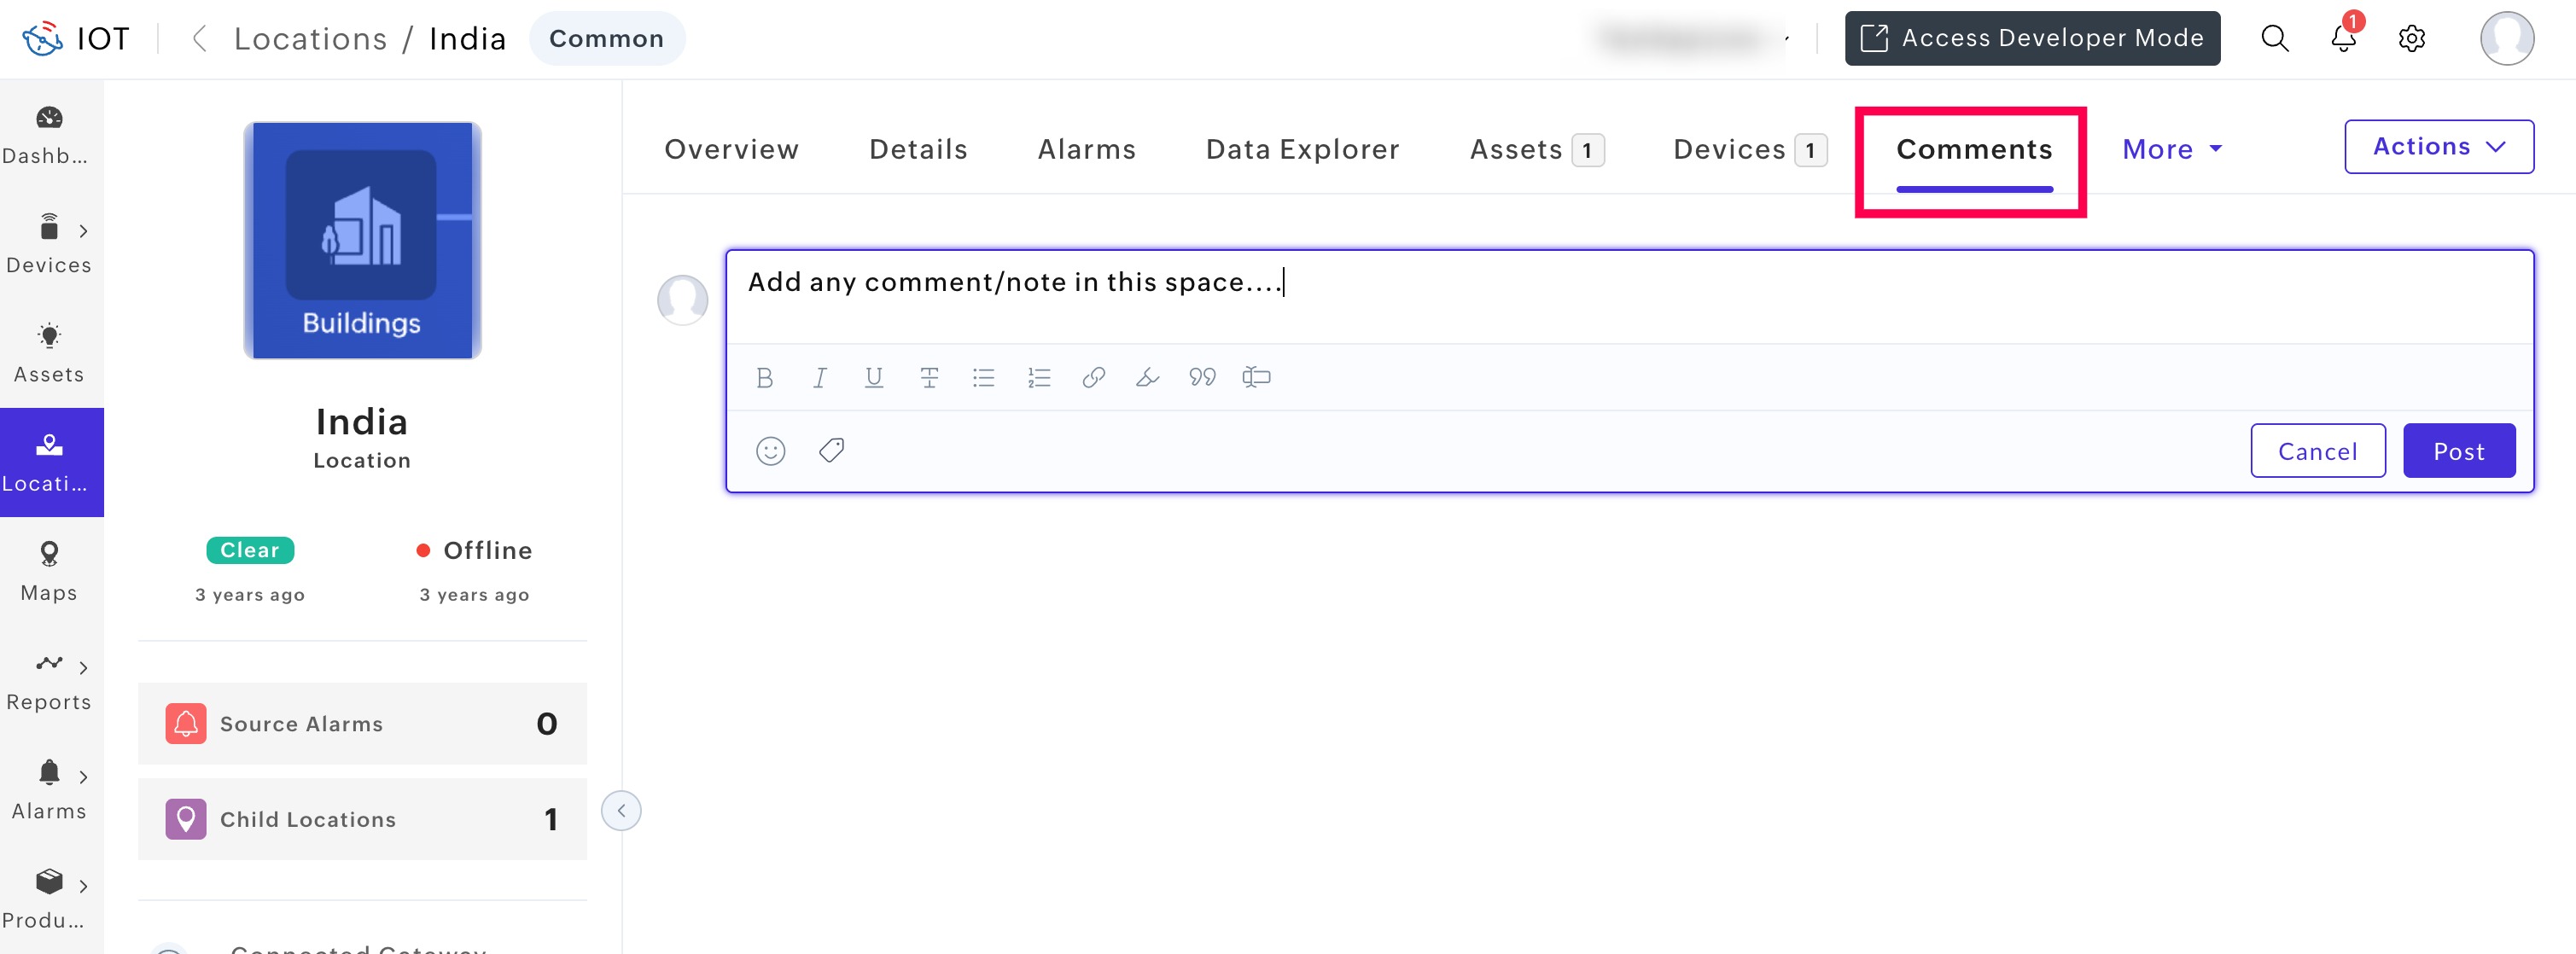Toggle numbered list formatting

(x=1038, y=378)
